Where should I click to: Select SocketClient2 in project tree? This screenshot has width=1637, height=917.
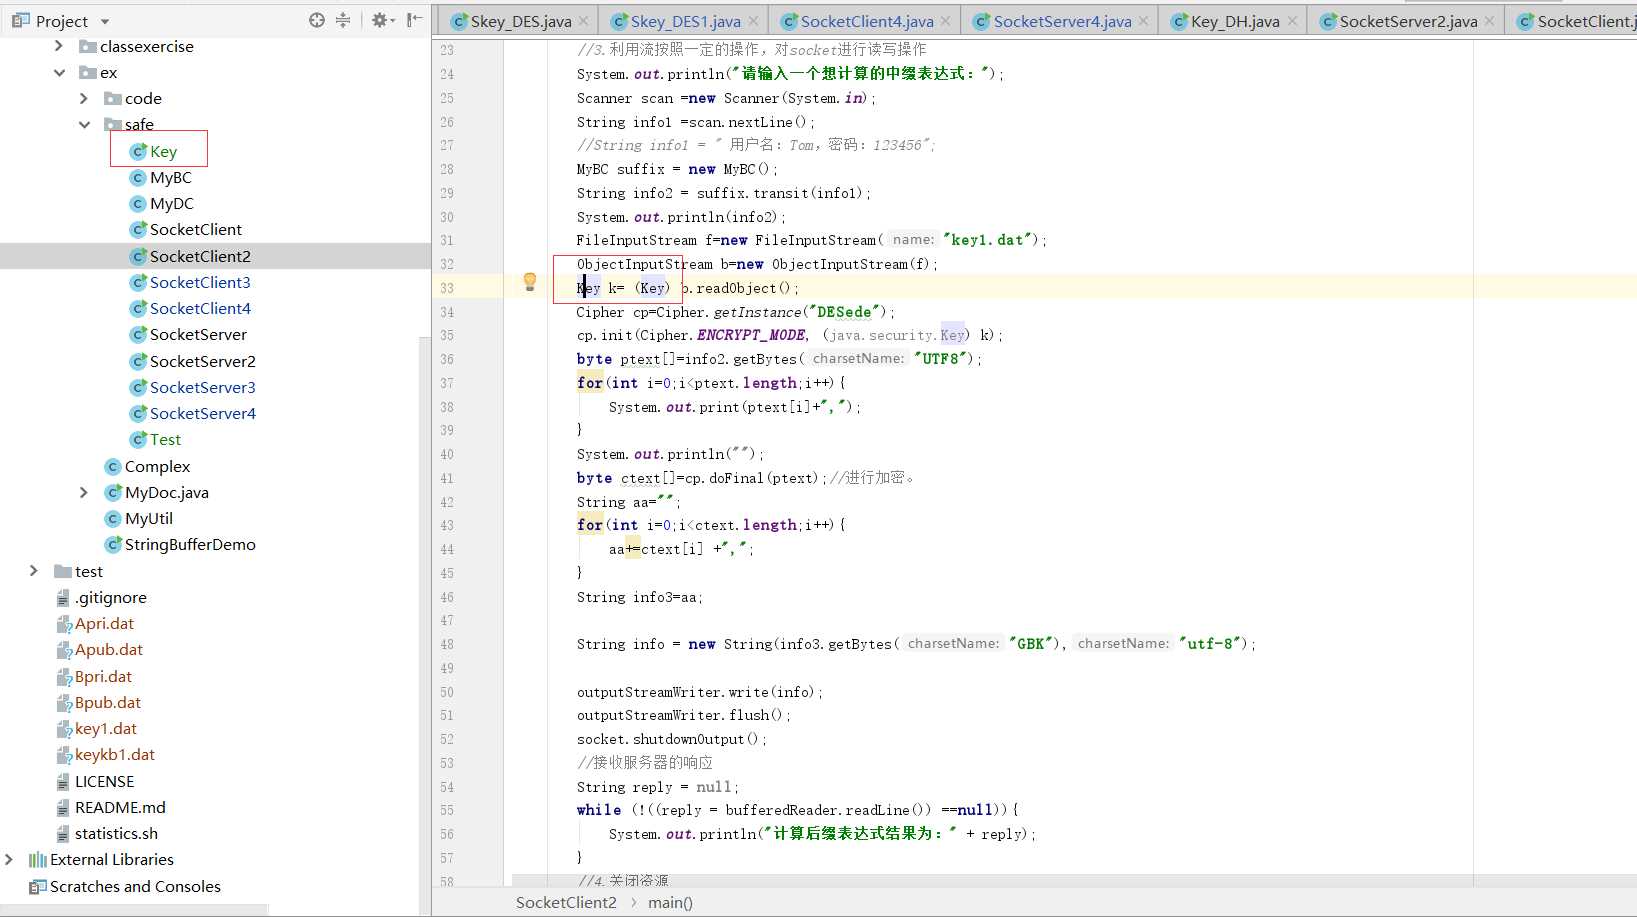(x=200, y=256)
